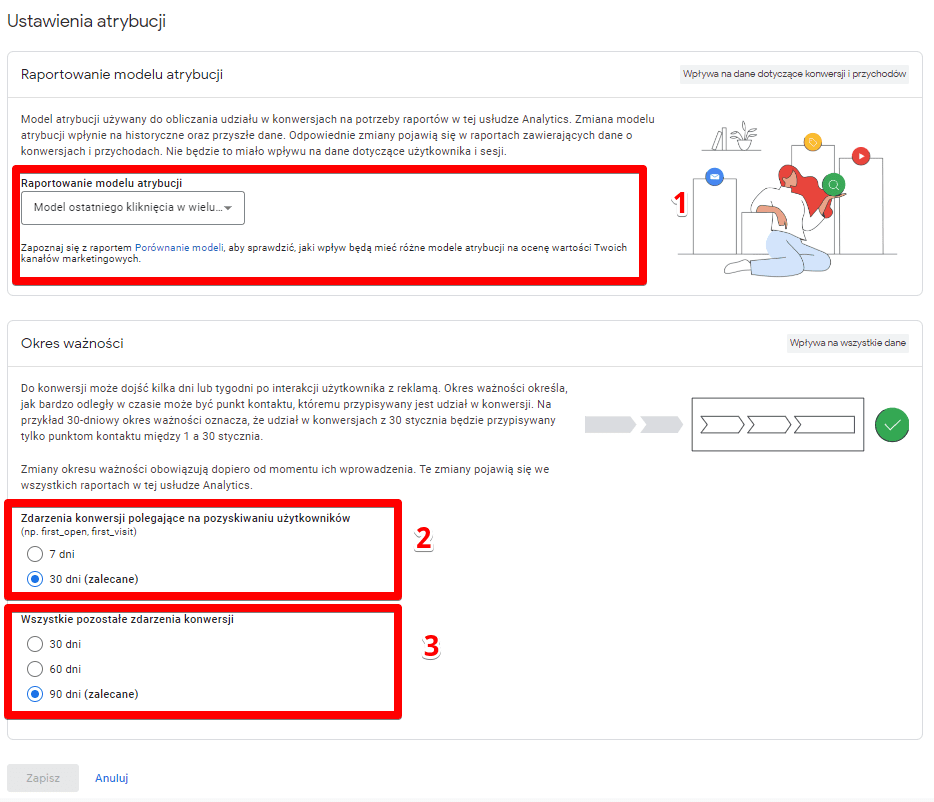The height and width of the screenshot is (802, 934).
Task: Click the Anuluj link
Action: pyautogui.click(x=111, y=778)
